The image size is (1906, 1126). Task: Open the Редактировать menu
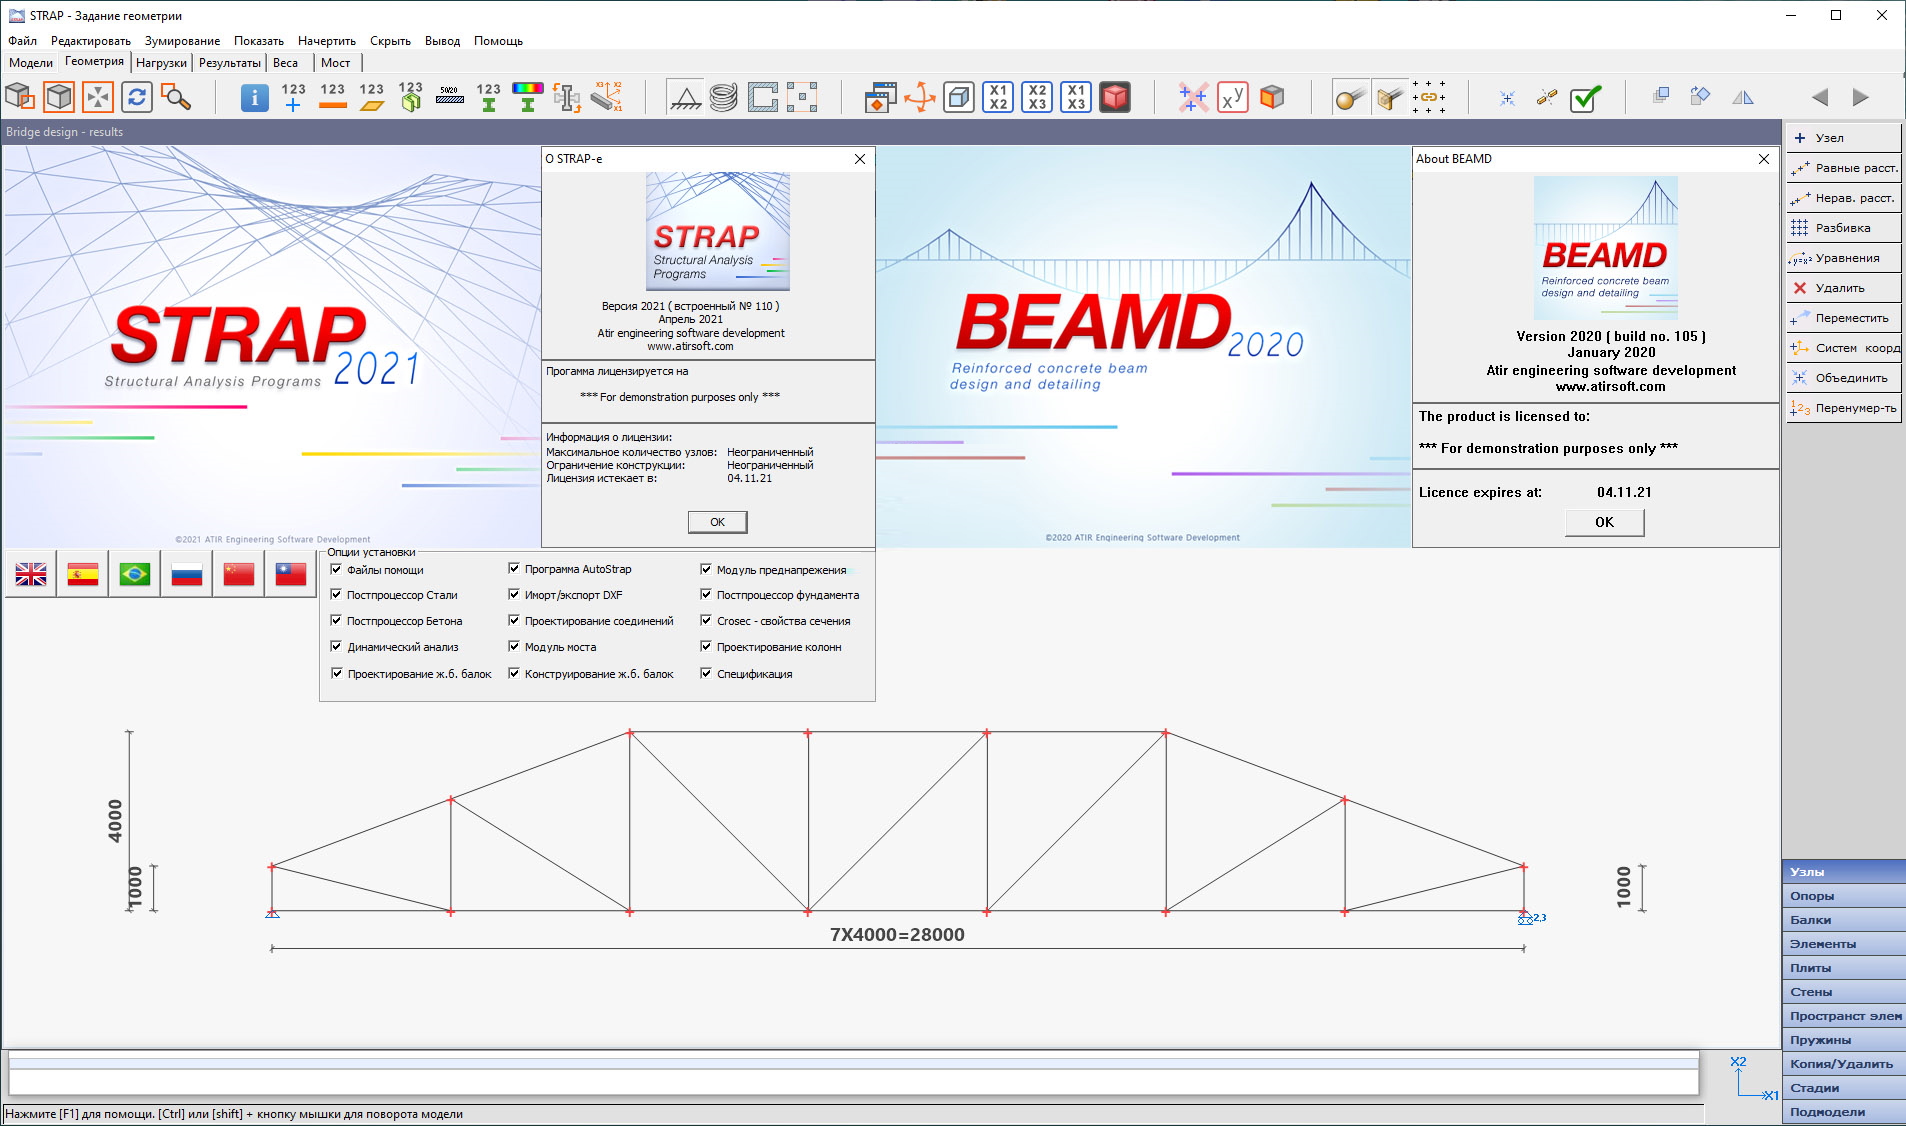pos(91,41)
